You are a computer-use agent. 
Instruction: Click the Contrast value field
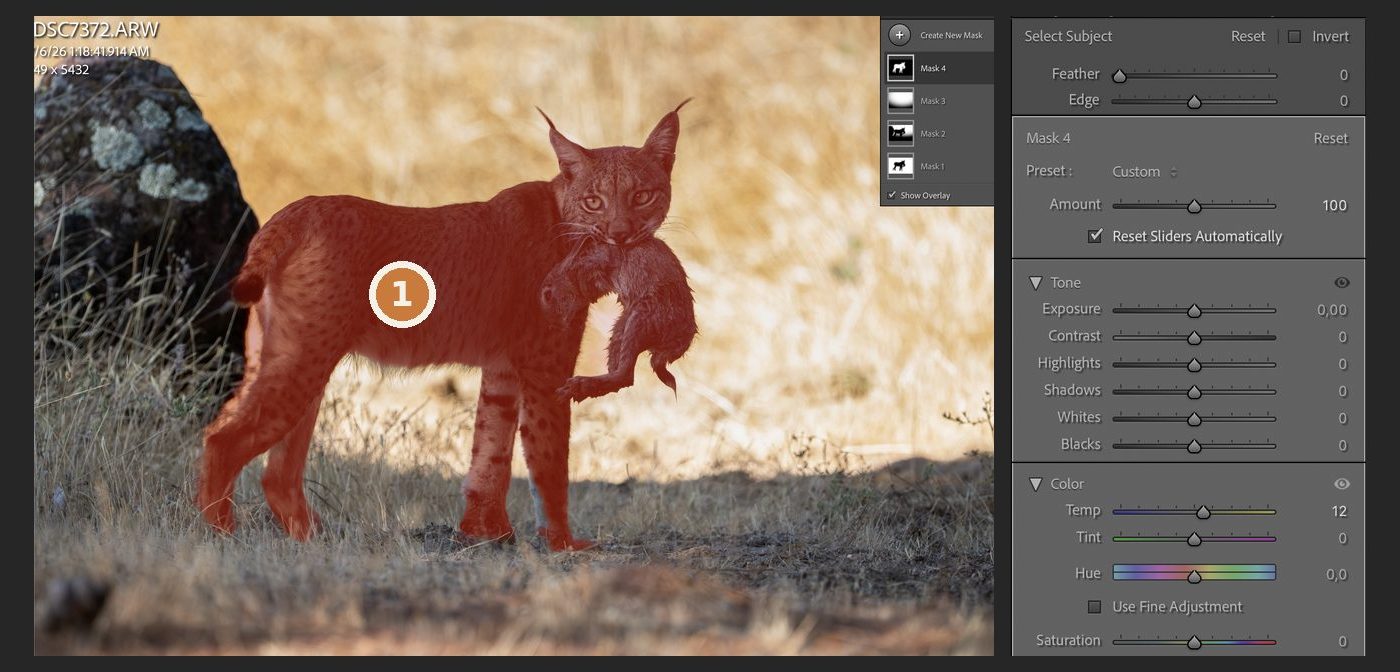coord(1343,337)
